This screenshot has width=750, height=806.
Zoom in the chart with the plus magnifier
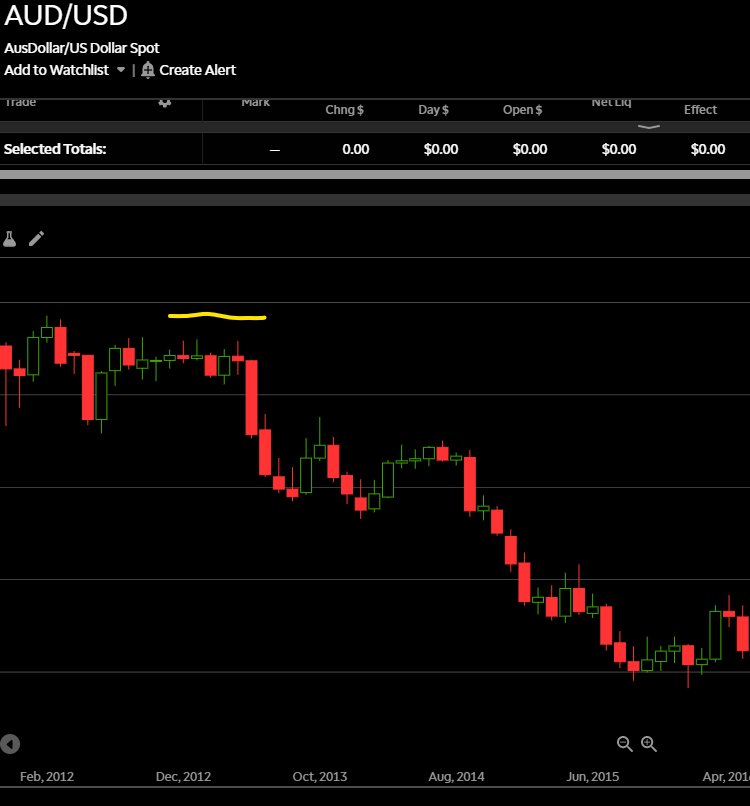coord(649,744)
